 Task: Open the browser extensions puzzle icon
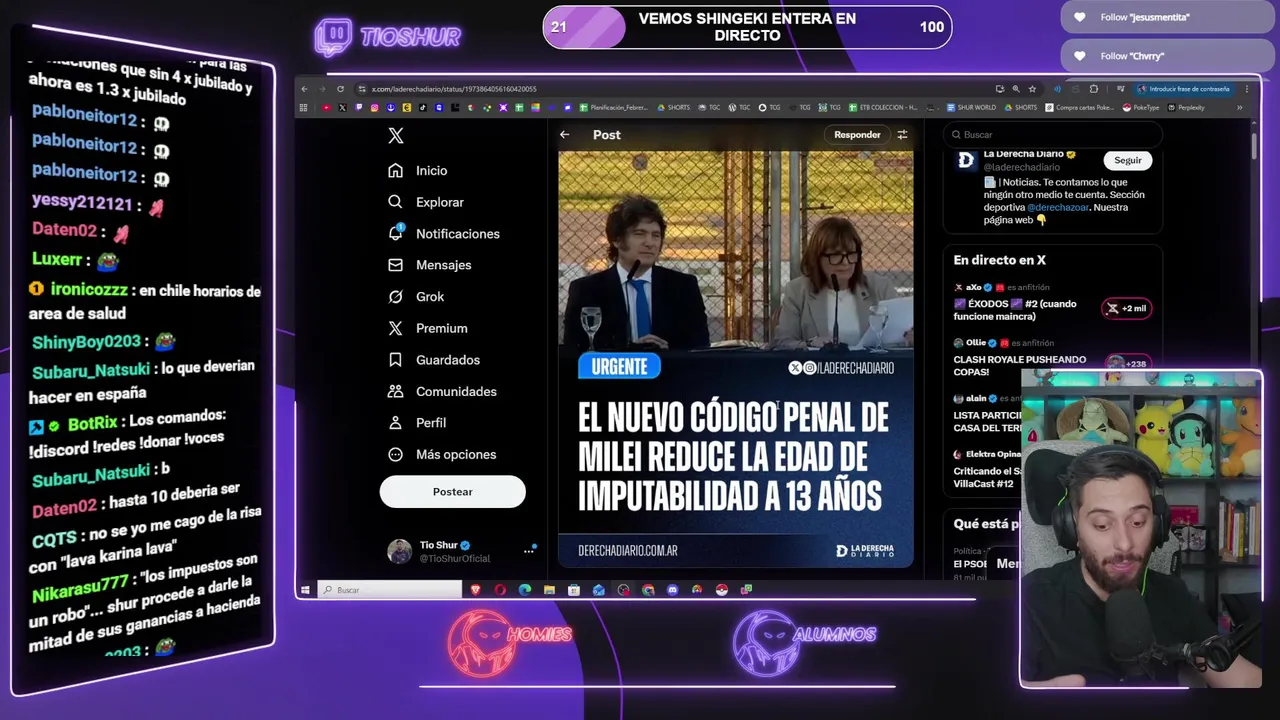[x=1094, y=89]
